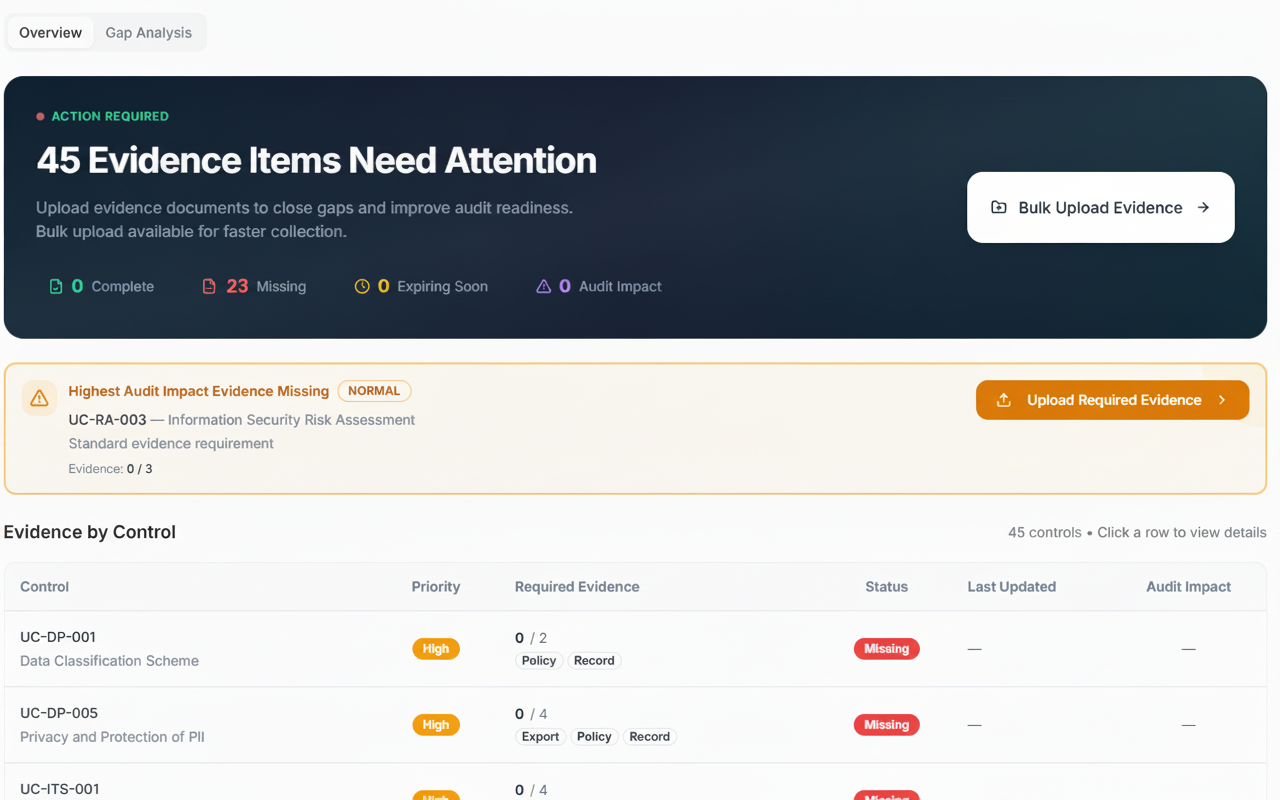
Task: Click the '45 Evidence Items Need Attention' heading
Action: click(x=316, y=160)
